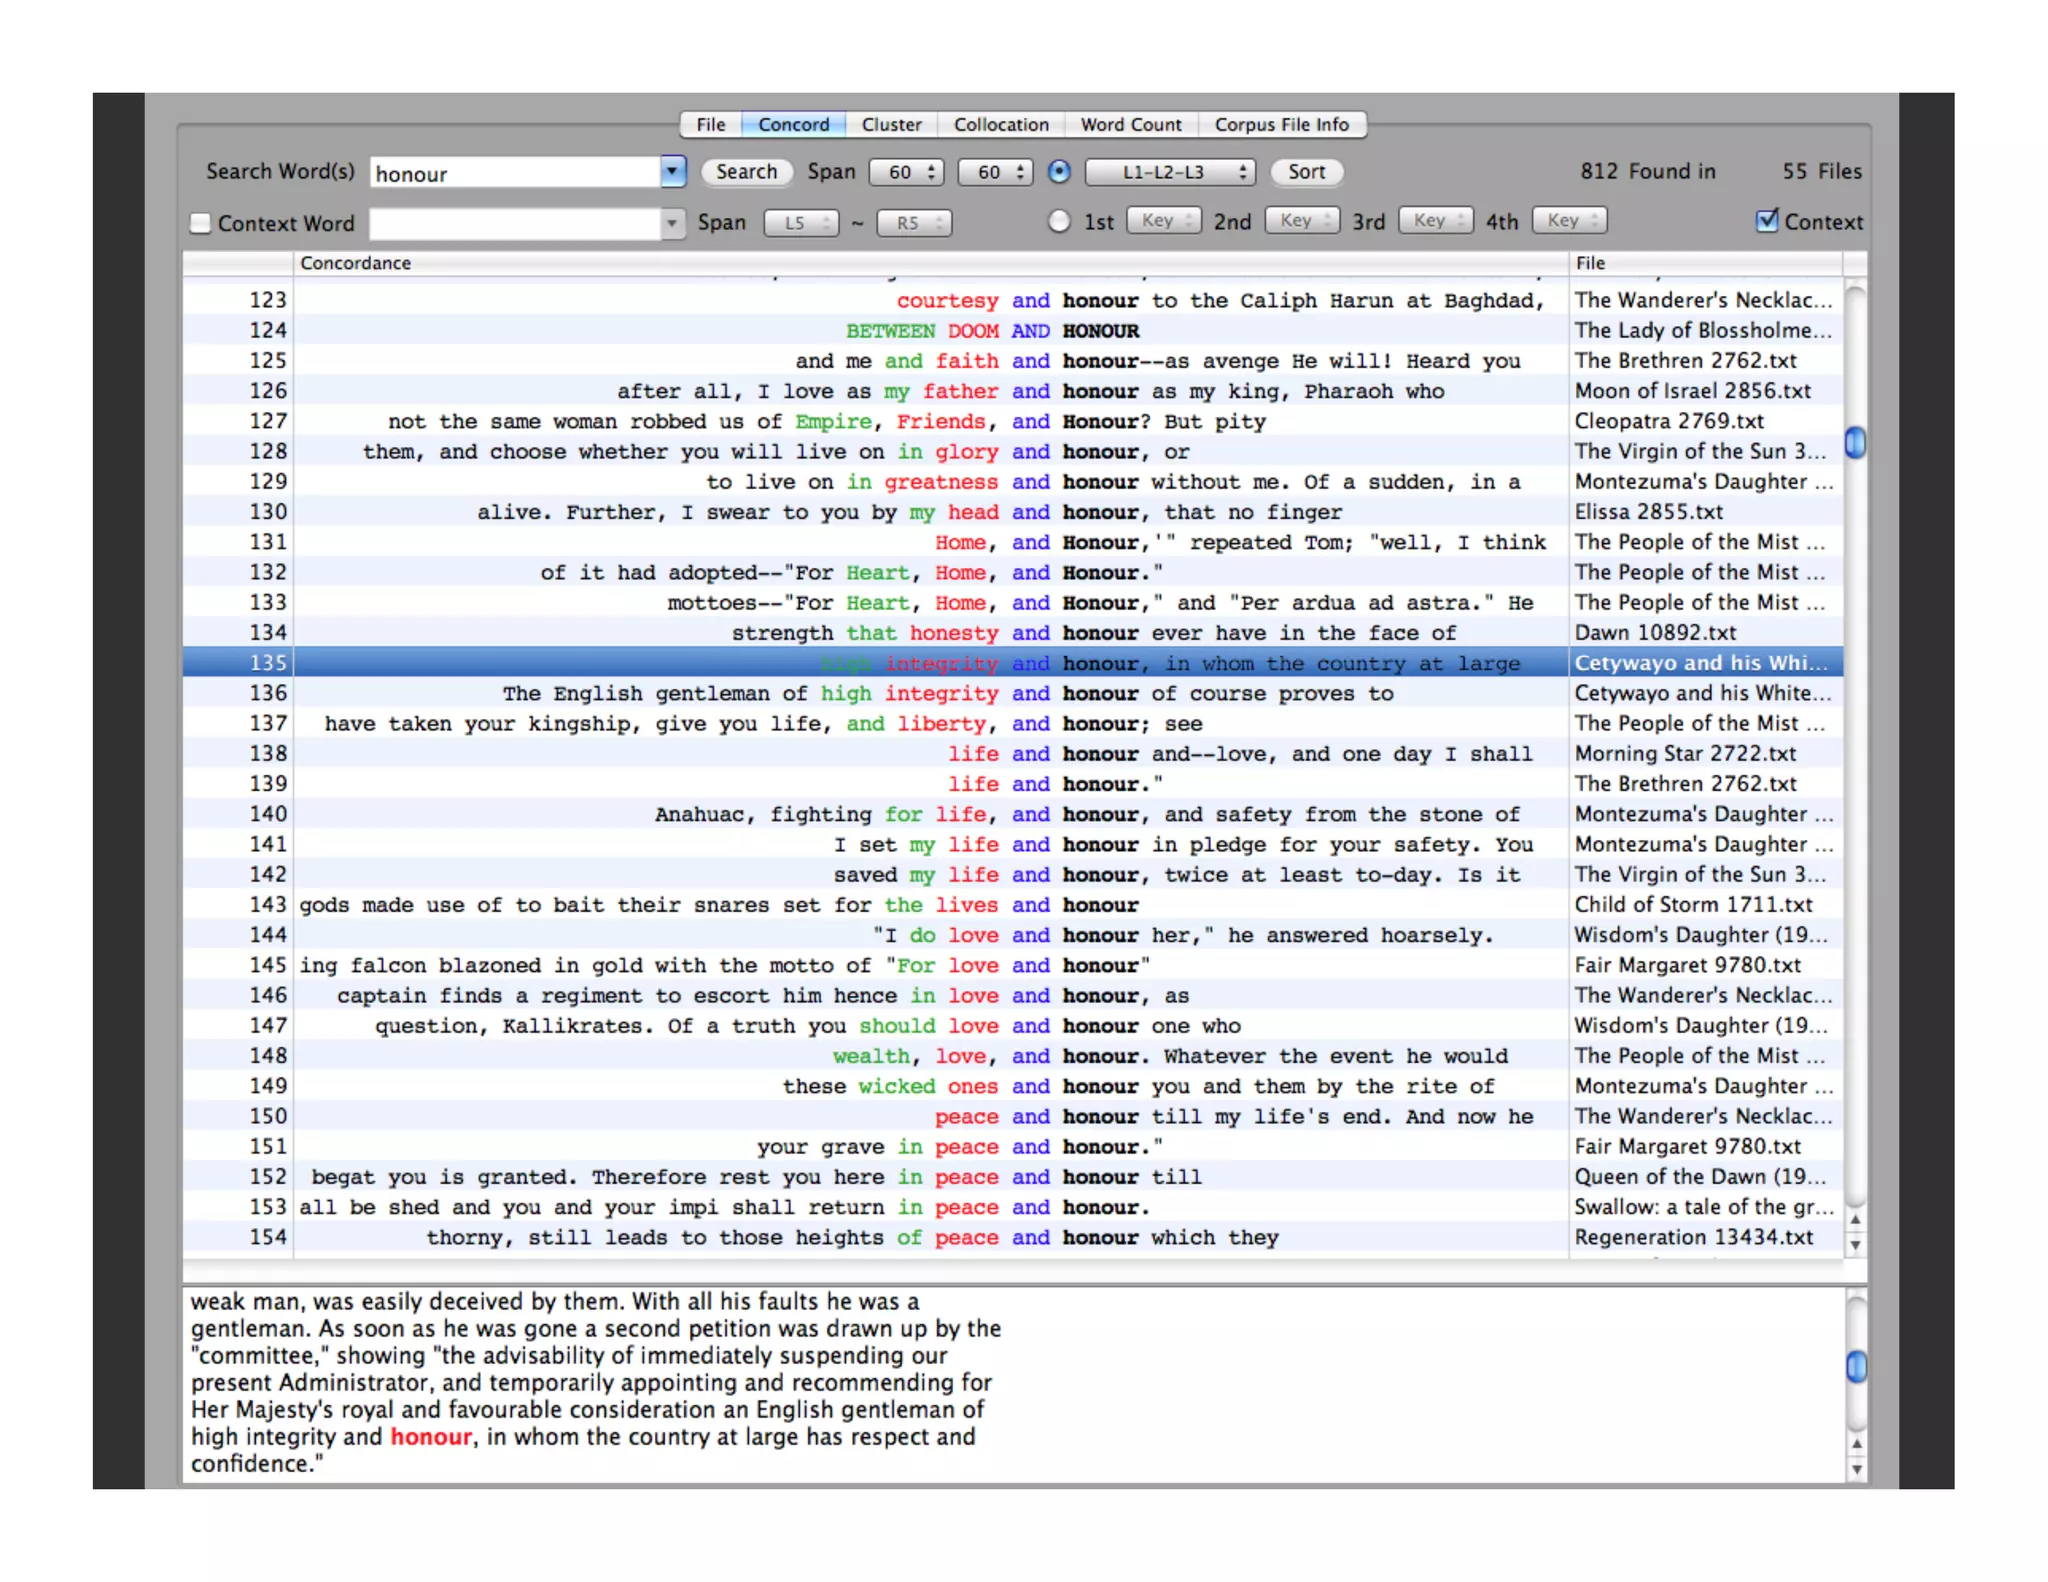Screen dimensions: 2048x1582
Task: Open the R5 span popup
Action: (913, 223)
